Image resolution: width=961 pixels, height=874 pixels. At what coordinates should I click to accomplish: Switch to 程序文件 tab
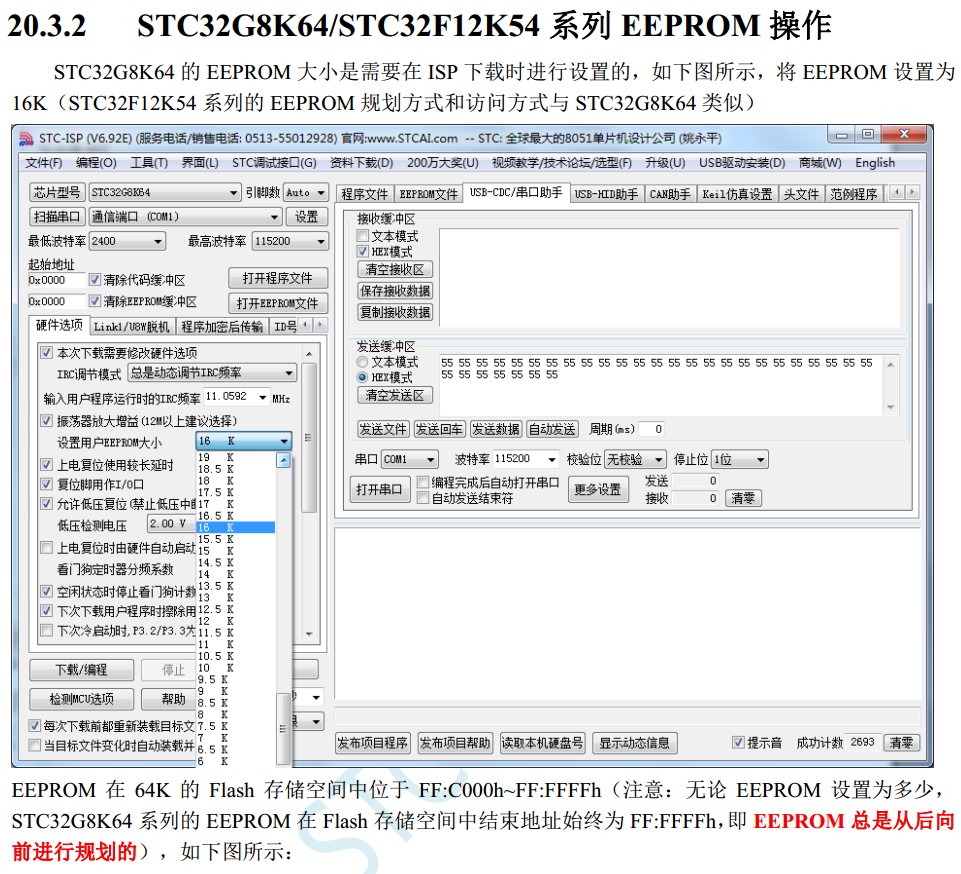coord(365,194)
